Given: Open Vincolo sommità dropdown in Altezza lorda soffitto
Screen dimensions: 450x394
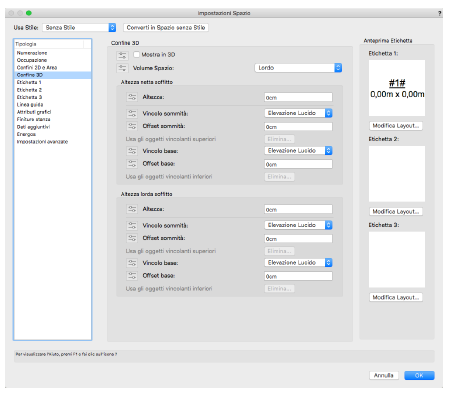Looking at the screenshot, I should tap(298, 225).
